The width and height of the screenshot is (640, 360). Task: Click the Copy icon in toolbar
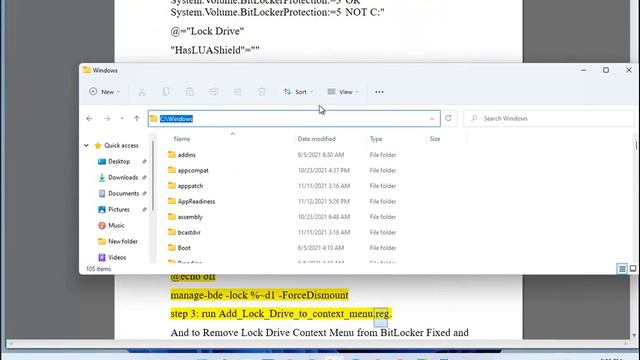point(166,92)
